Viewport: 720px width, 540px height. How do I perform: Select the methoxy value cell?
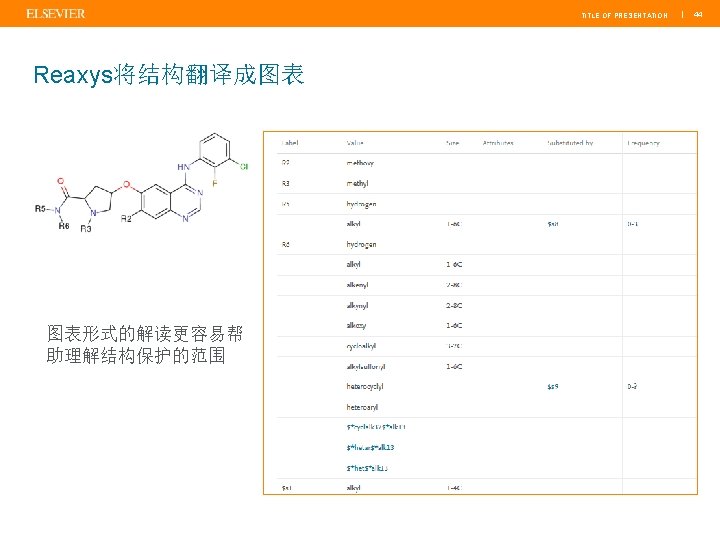coord(360,163)
